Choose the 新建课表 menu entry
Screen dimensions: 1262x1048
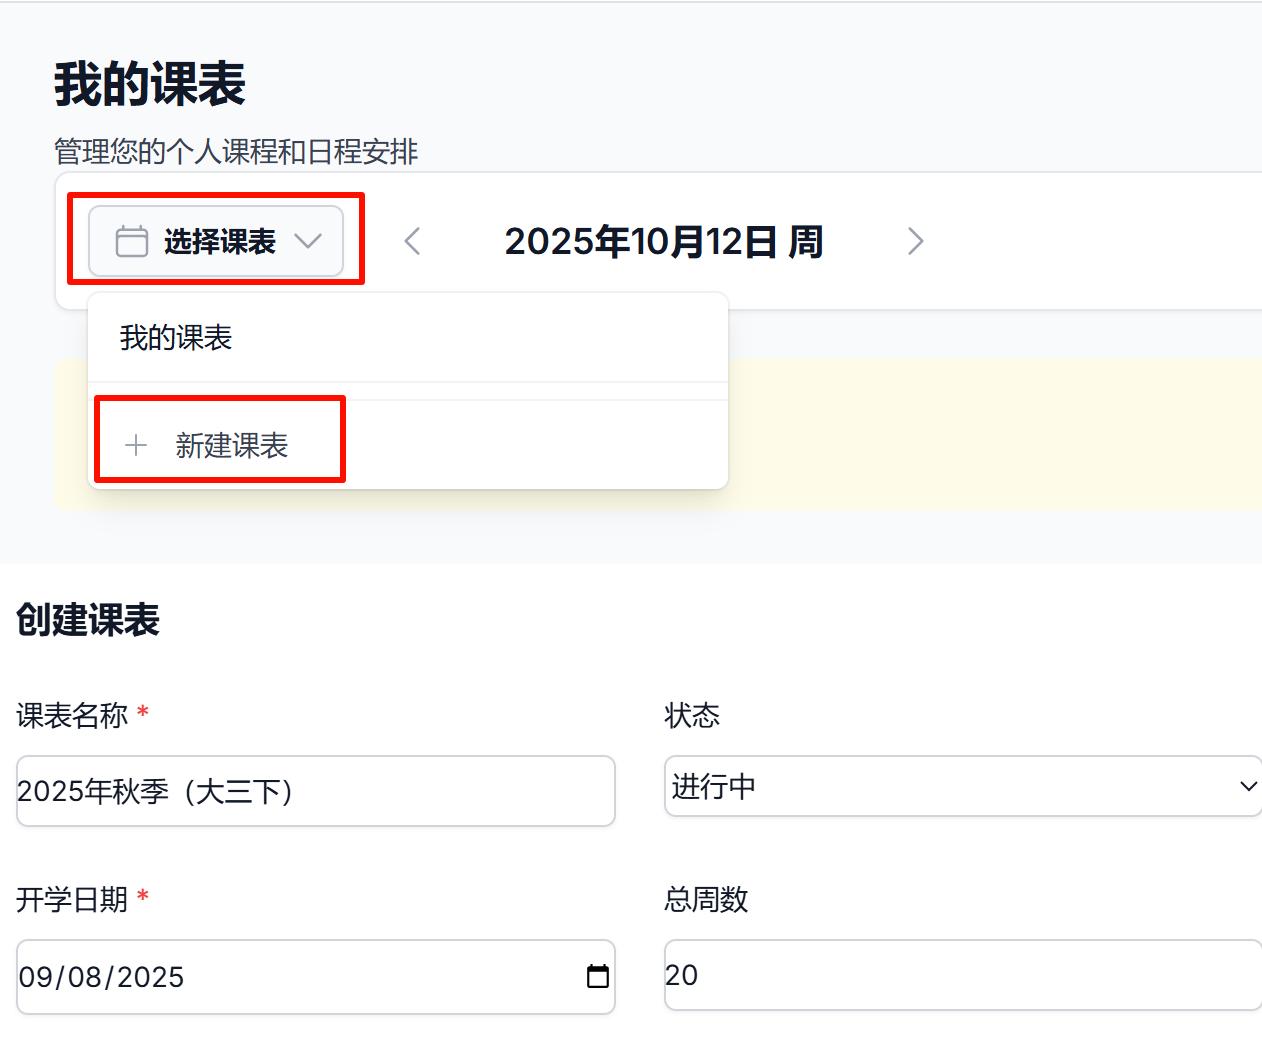[x=231, y=445]
